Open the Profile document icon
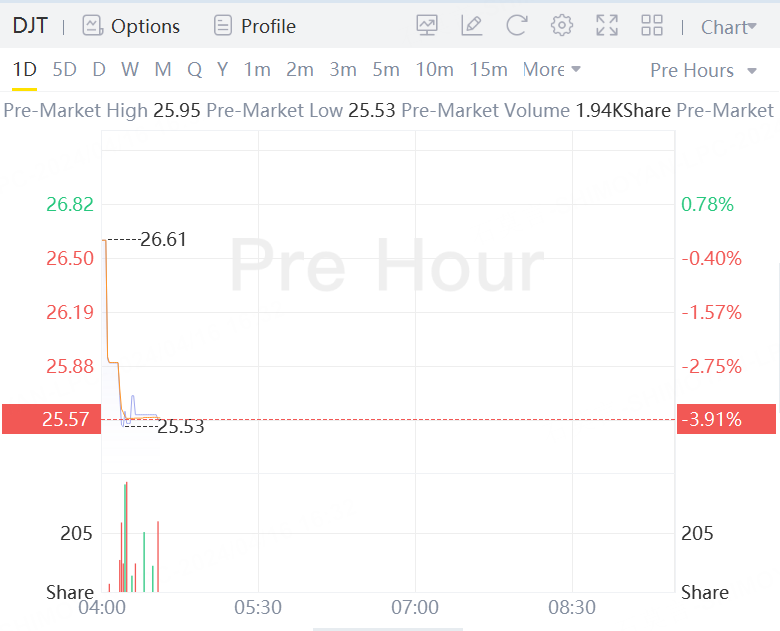Image resolution: width=780 pixels, height=631 pixels. click(222, 26)
